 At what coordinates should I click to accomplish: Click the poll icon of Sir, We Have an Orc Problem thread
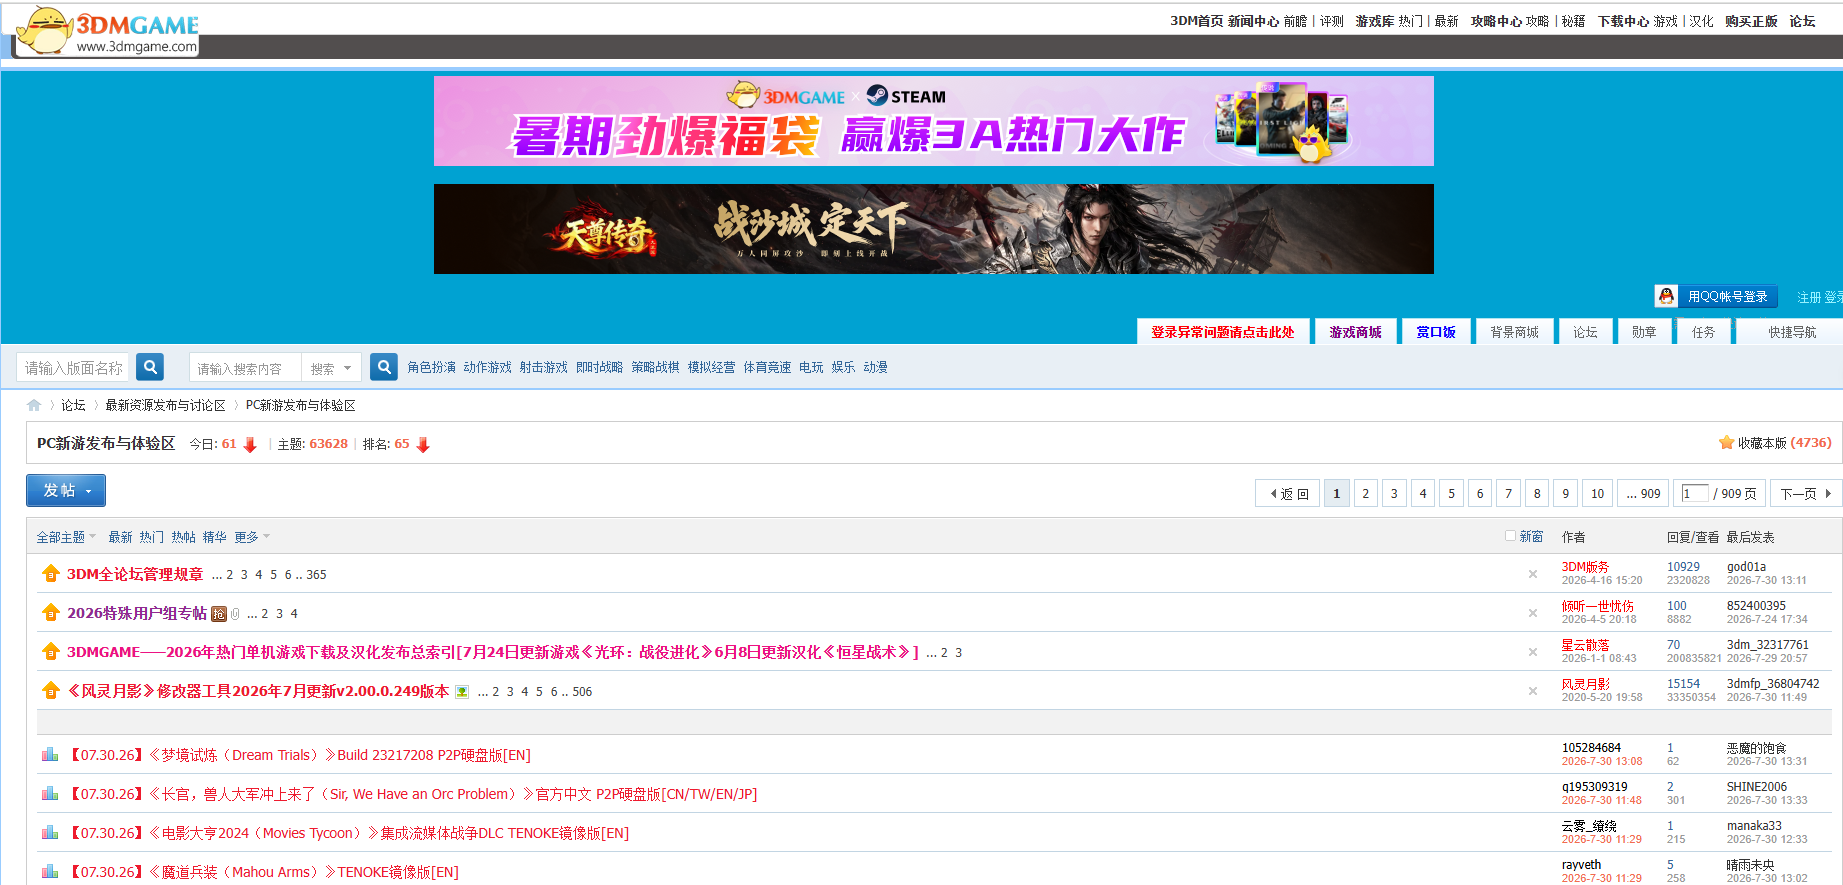click(50, 793)
